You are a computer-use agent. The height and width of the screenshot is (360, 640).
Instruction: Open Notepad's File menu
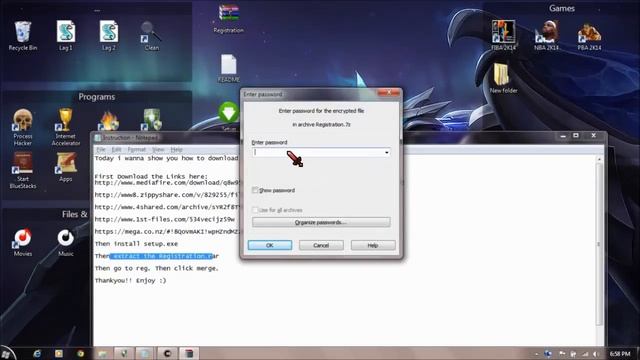[100, 149]
